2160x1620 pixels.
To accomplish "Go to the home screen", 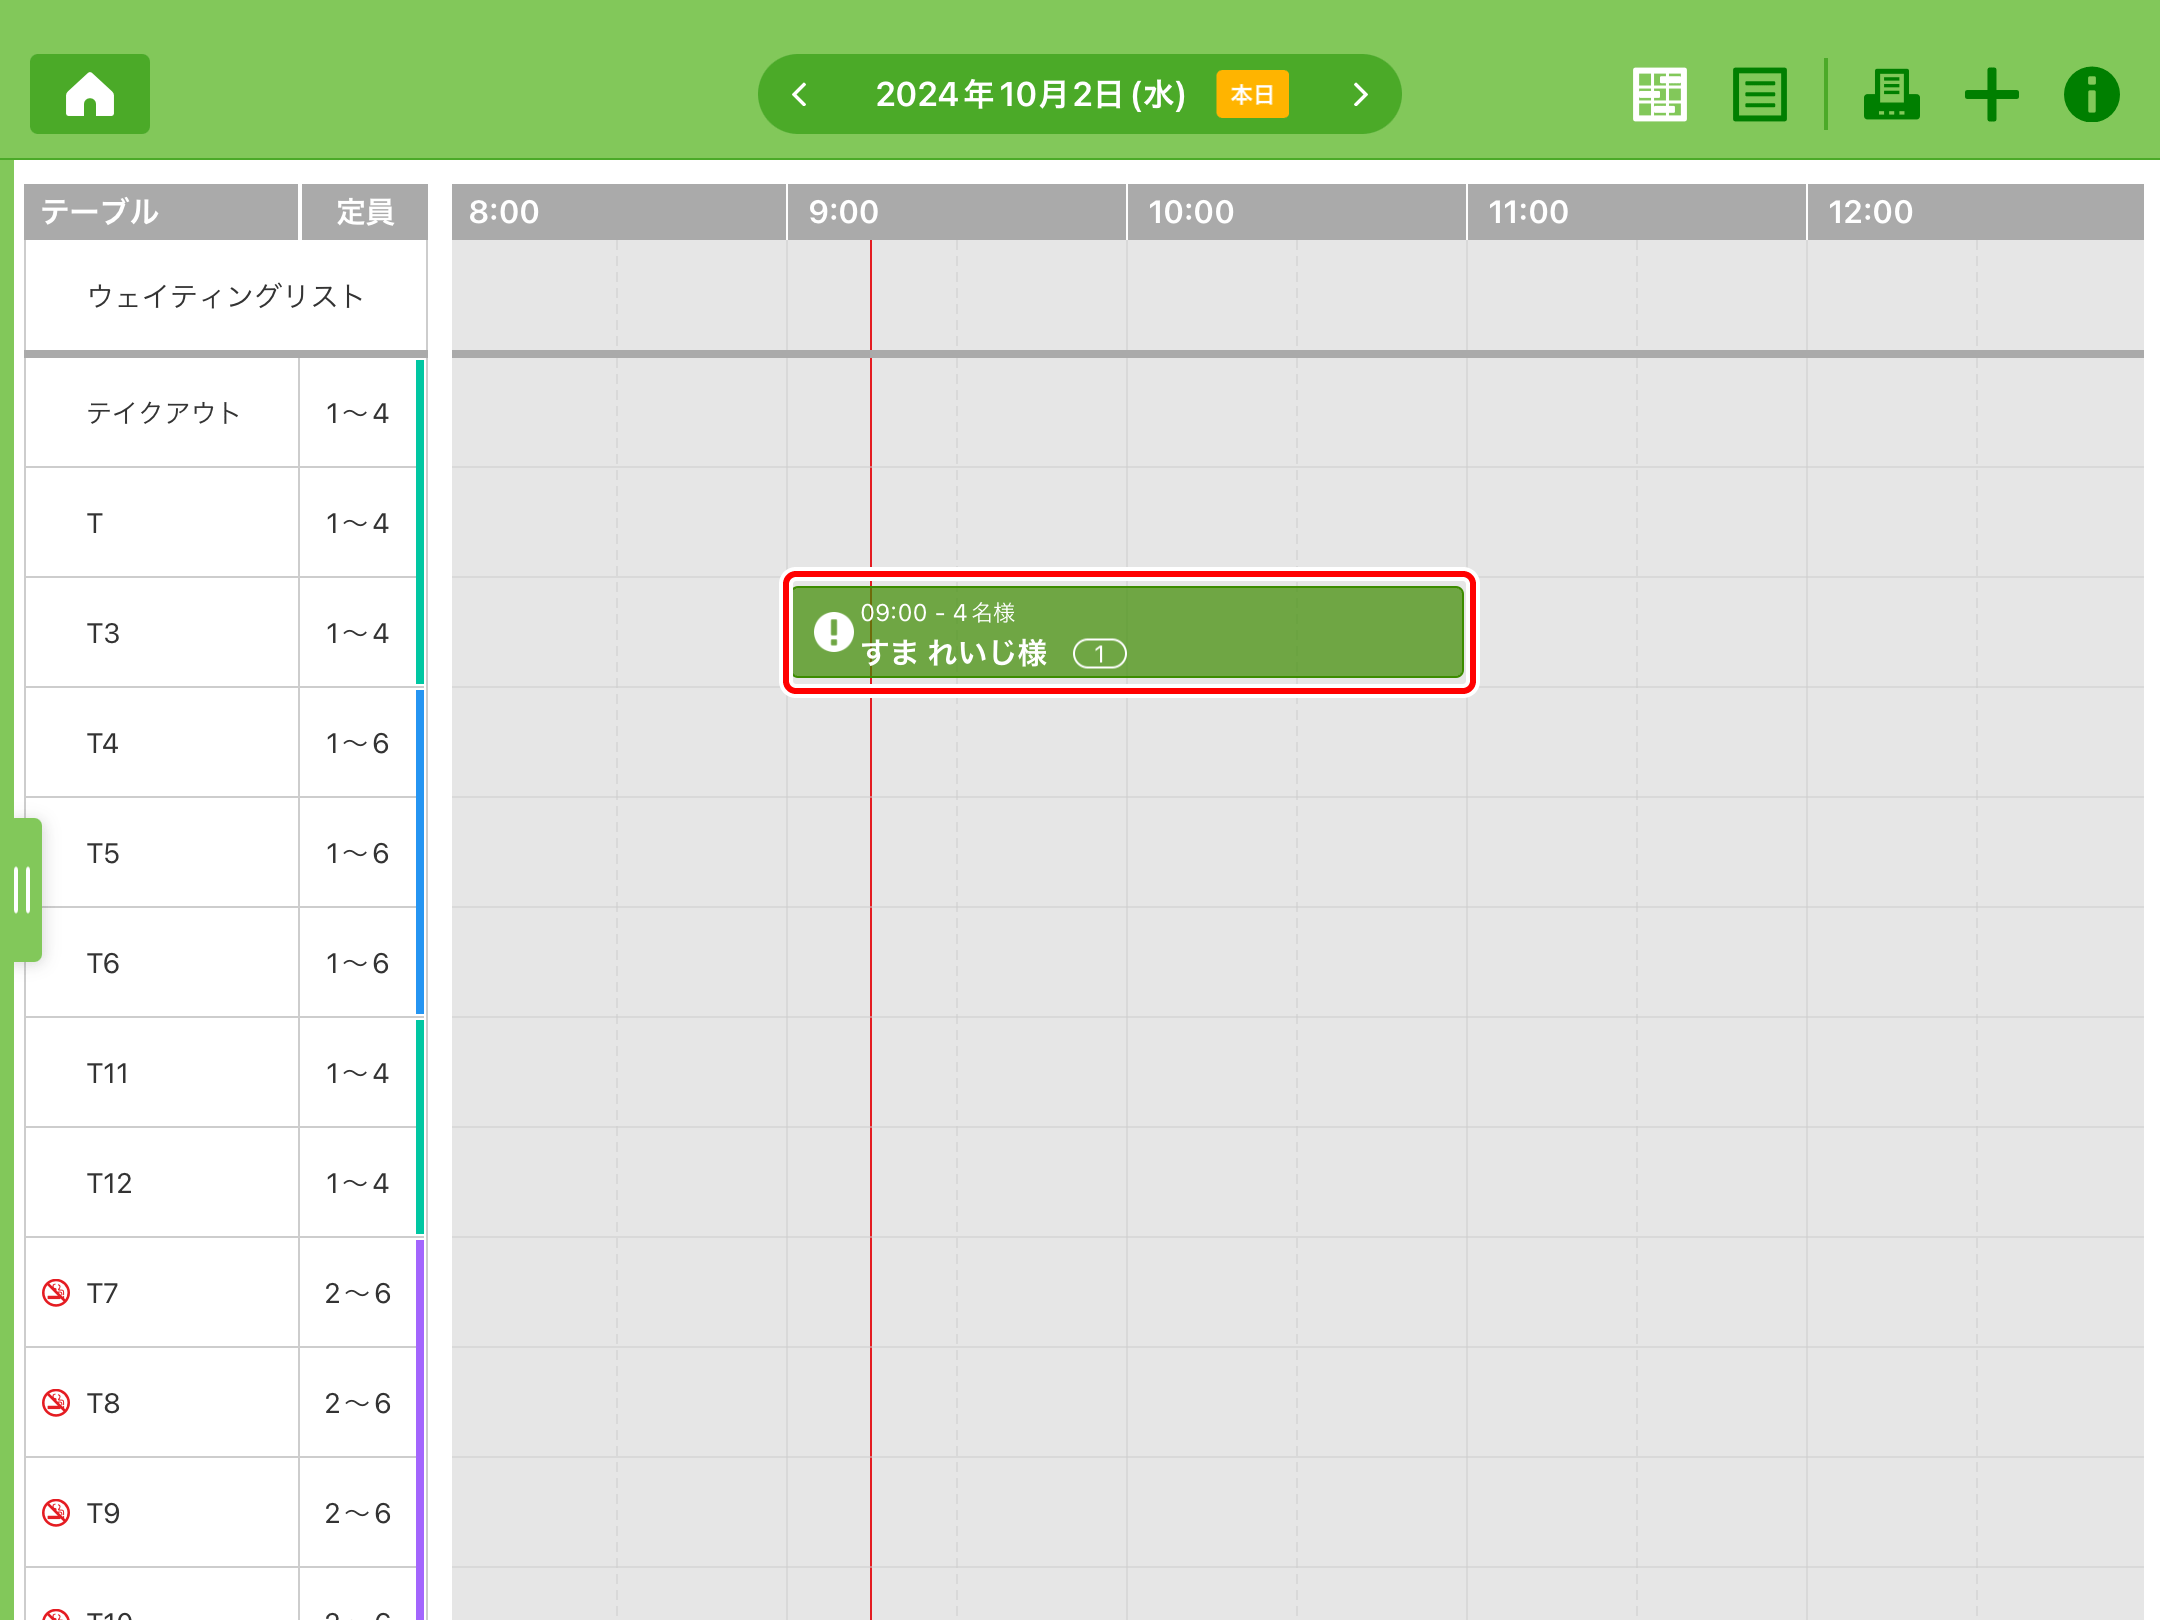I will click(90, 94).
